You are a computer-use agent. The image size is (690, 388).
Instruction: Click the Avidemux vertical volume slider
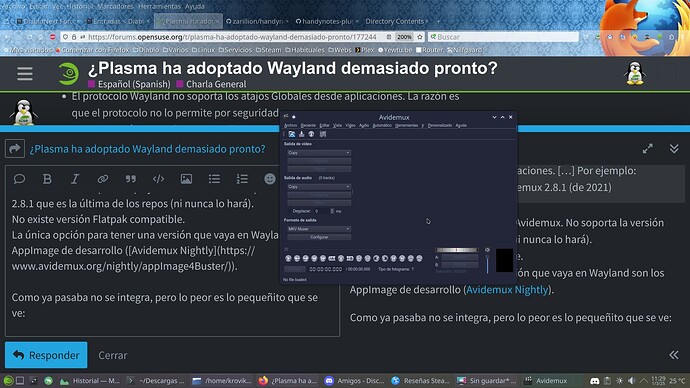point(487,264)
